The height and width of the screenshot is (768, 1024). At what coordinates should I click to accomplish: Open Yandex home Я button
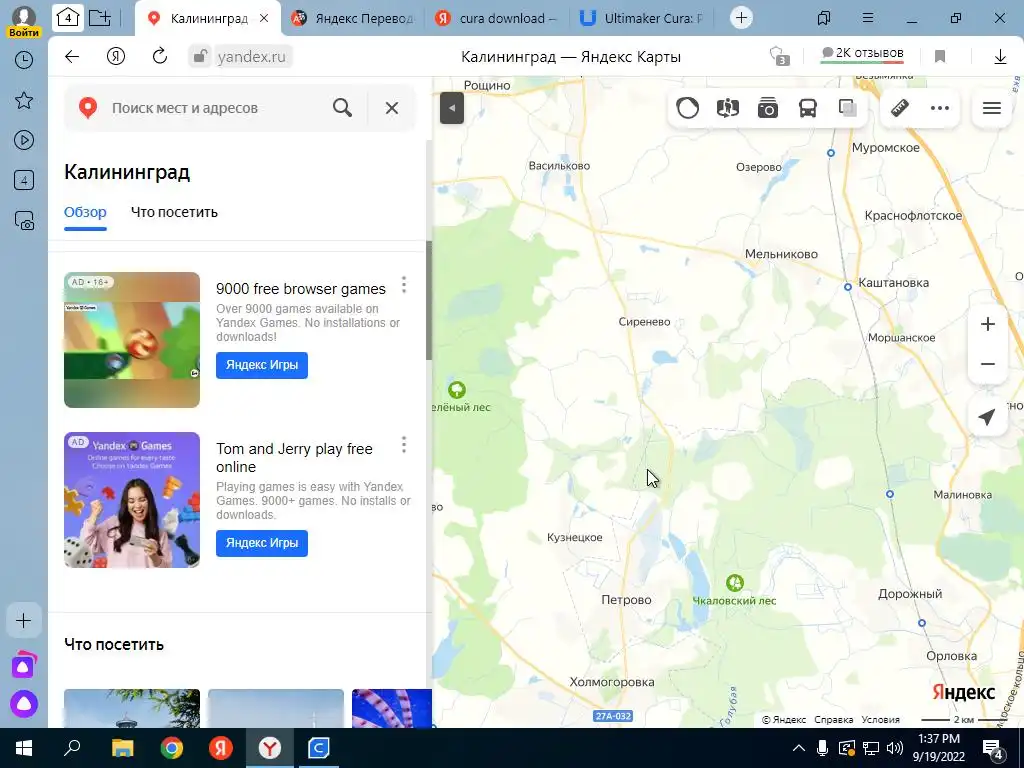(116, 57)
